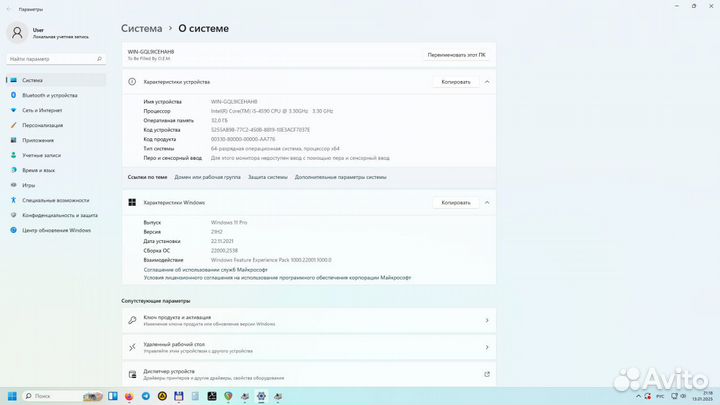The height and width of the screenshot is (405, 720).
Task: Click the remote desktop icon
Action: tap(132, 348)
